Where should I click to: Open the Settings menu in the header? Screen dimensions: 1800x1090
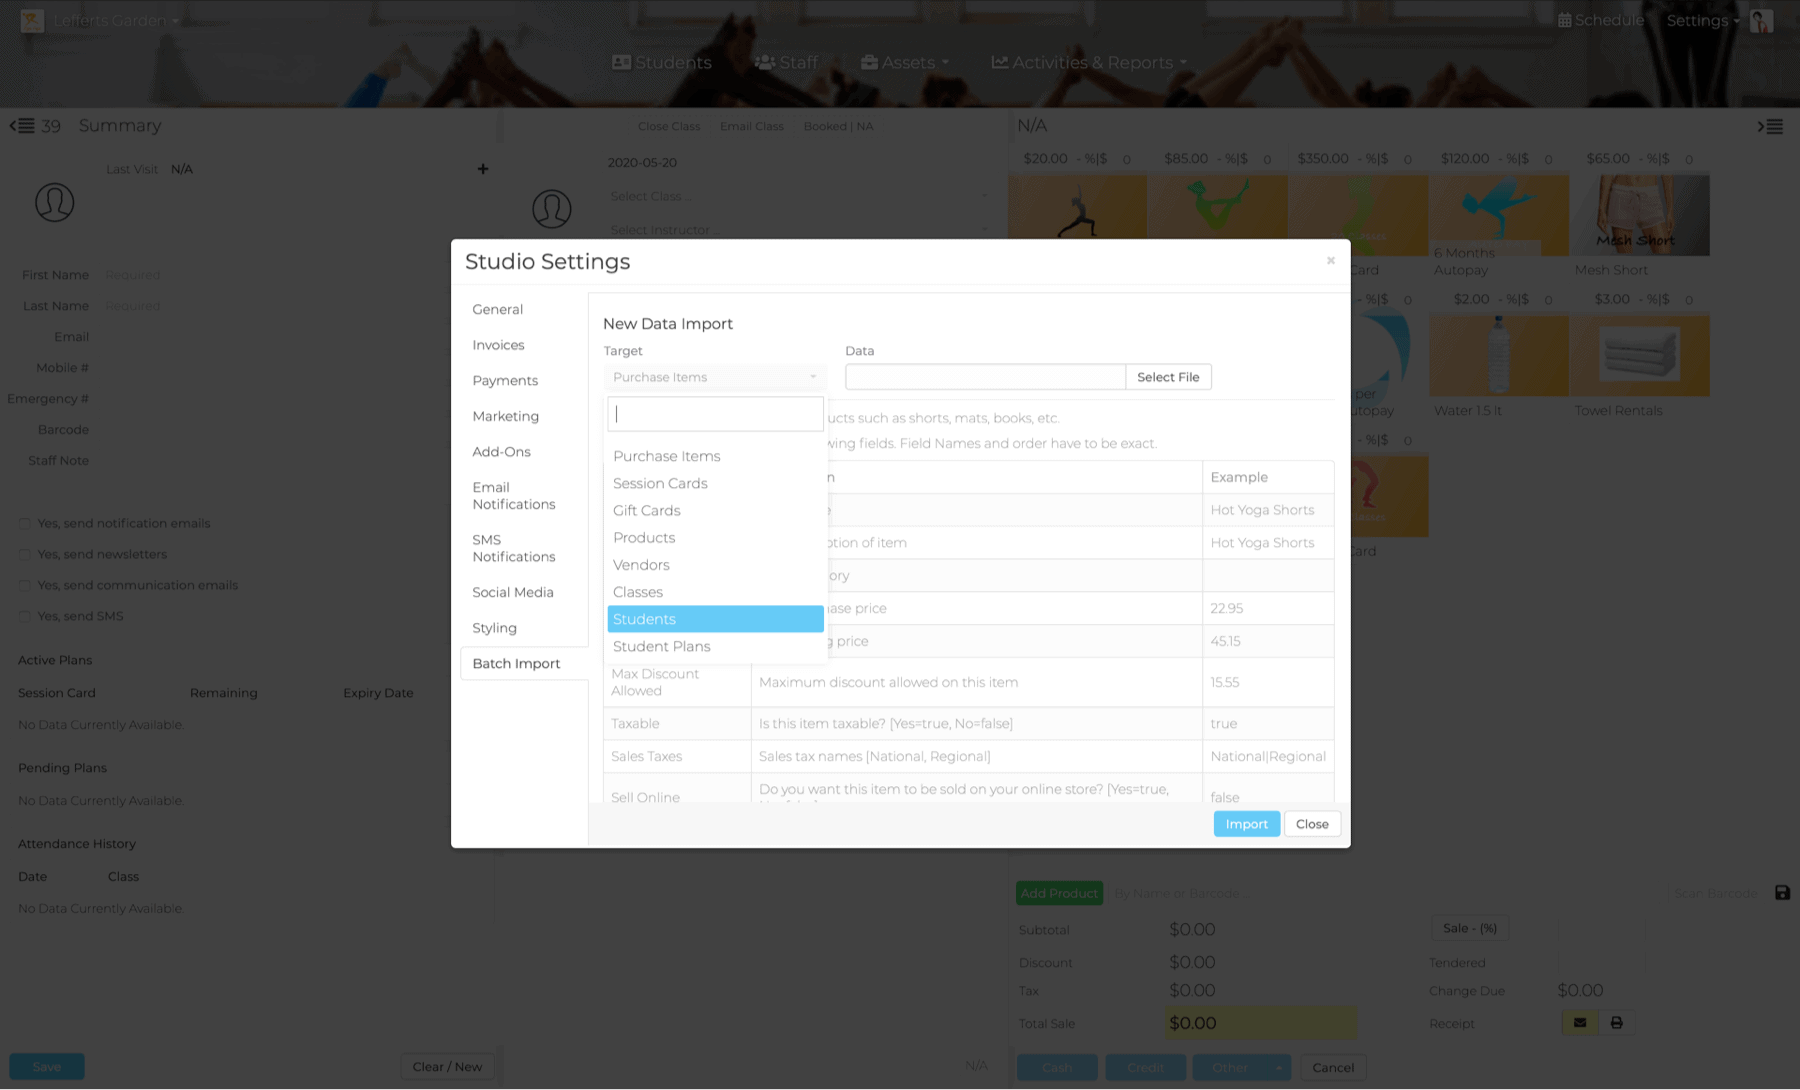tap(1703, 20)
